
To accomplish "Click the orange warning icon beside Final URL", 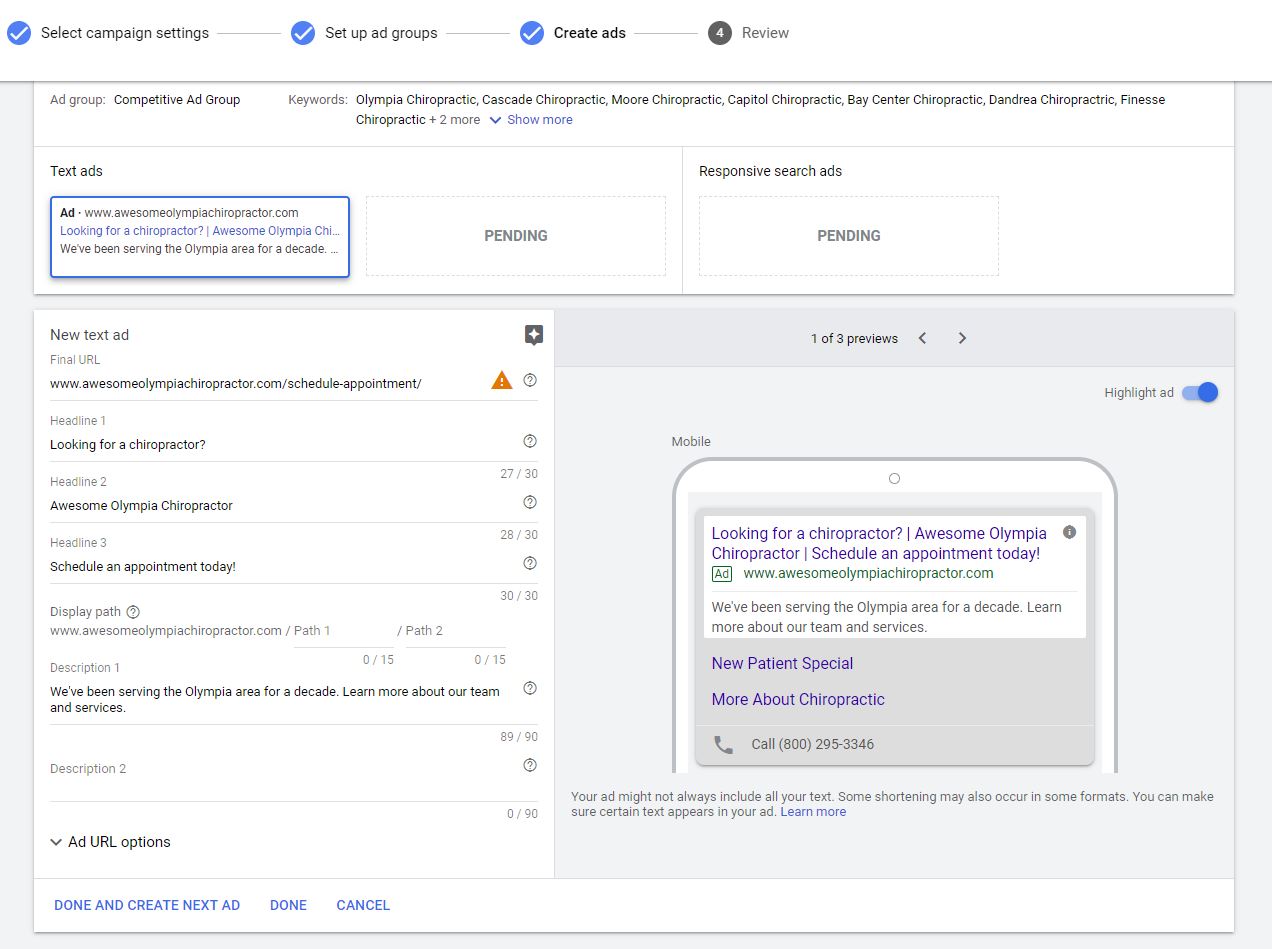I will pos(502,380).
